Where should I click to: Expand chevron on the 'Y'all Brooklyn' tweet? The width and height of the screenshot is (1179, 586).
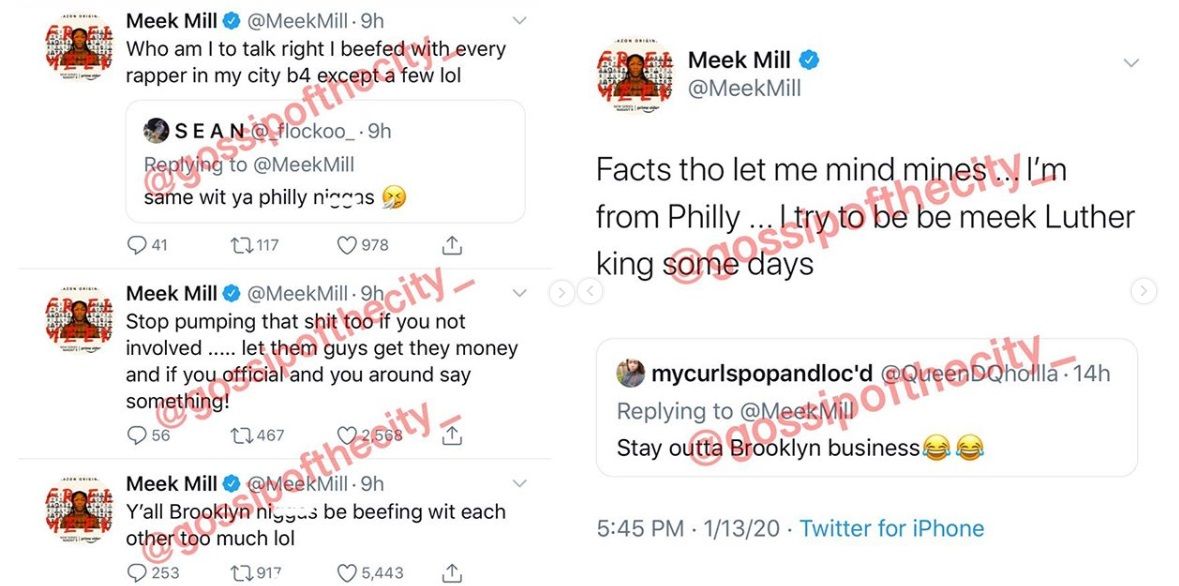pos(519,483)
